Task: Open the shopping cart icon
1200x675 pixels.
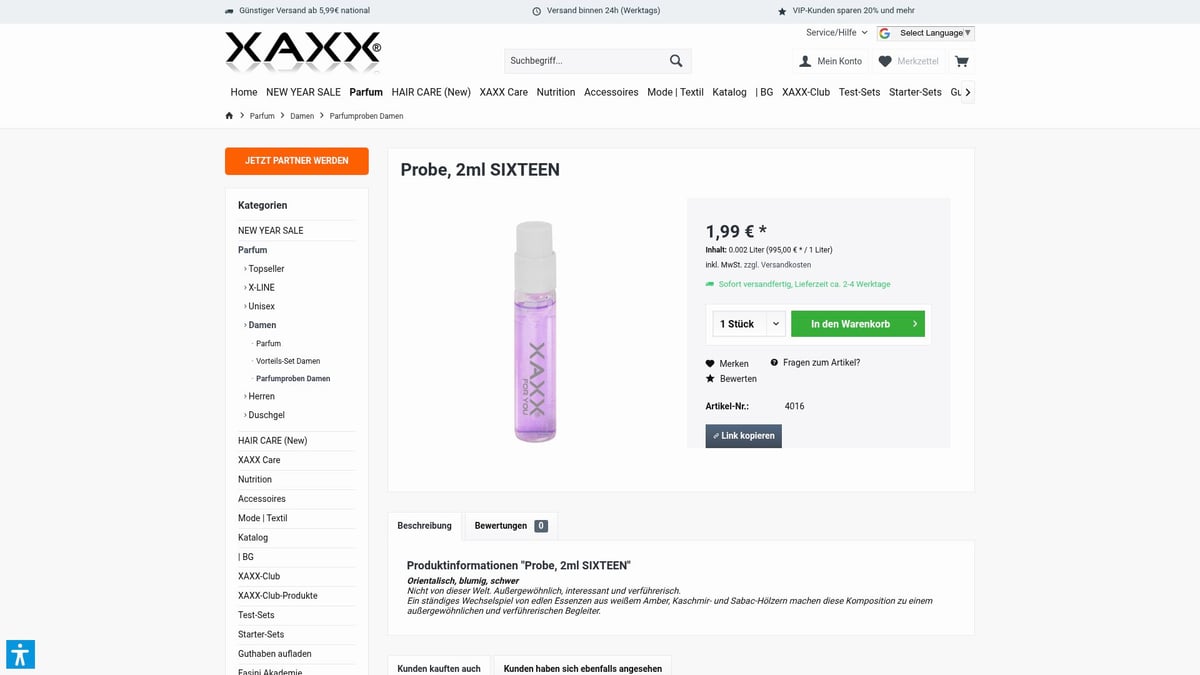Action: [x=961, y=61]
